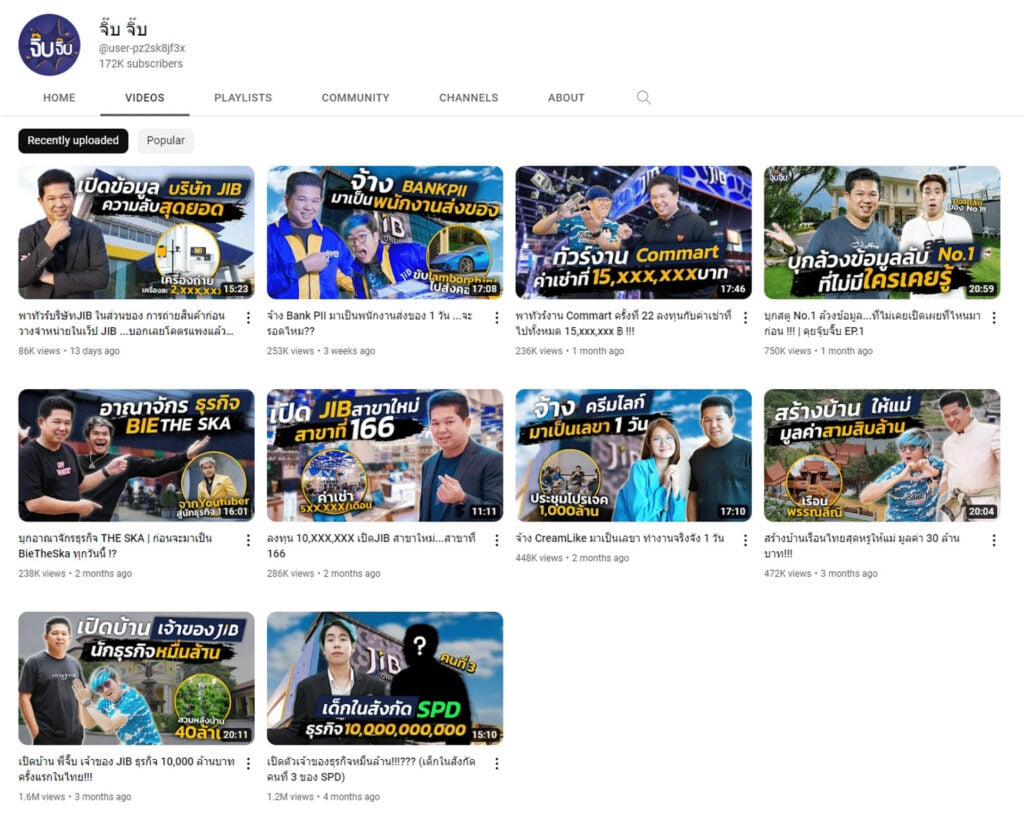The height and width of the screenshot is (817, 1024).
Task: Click the 172K subscribers text
Action: [x=140, y=64]
